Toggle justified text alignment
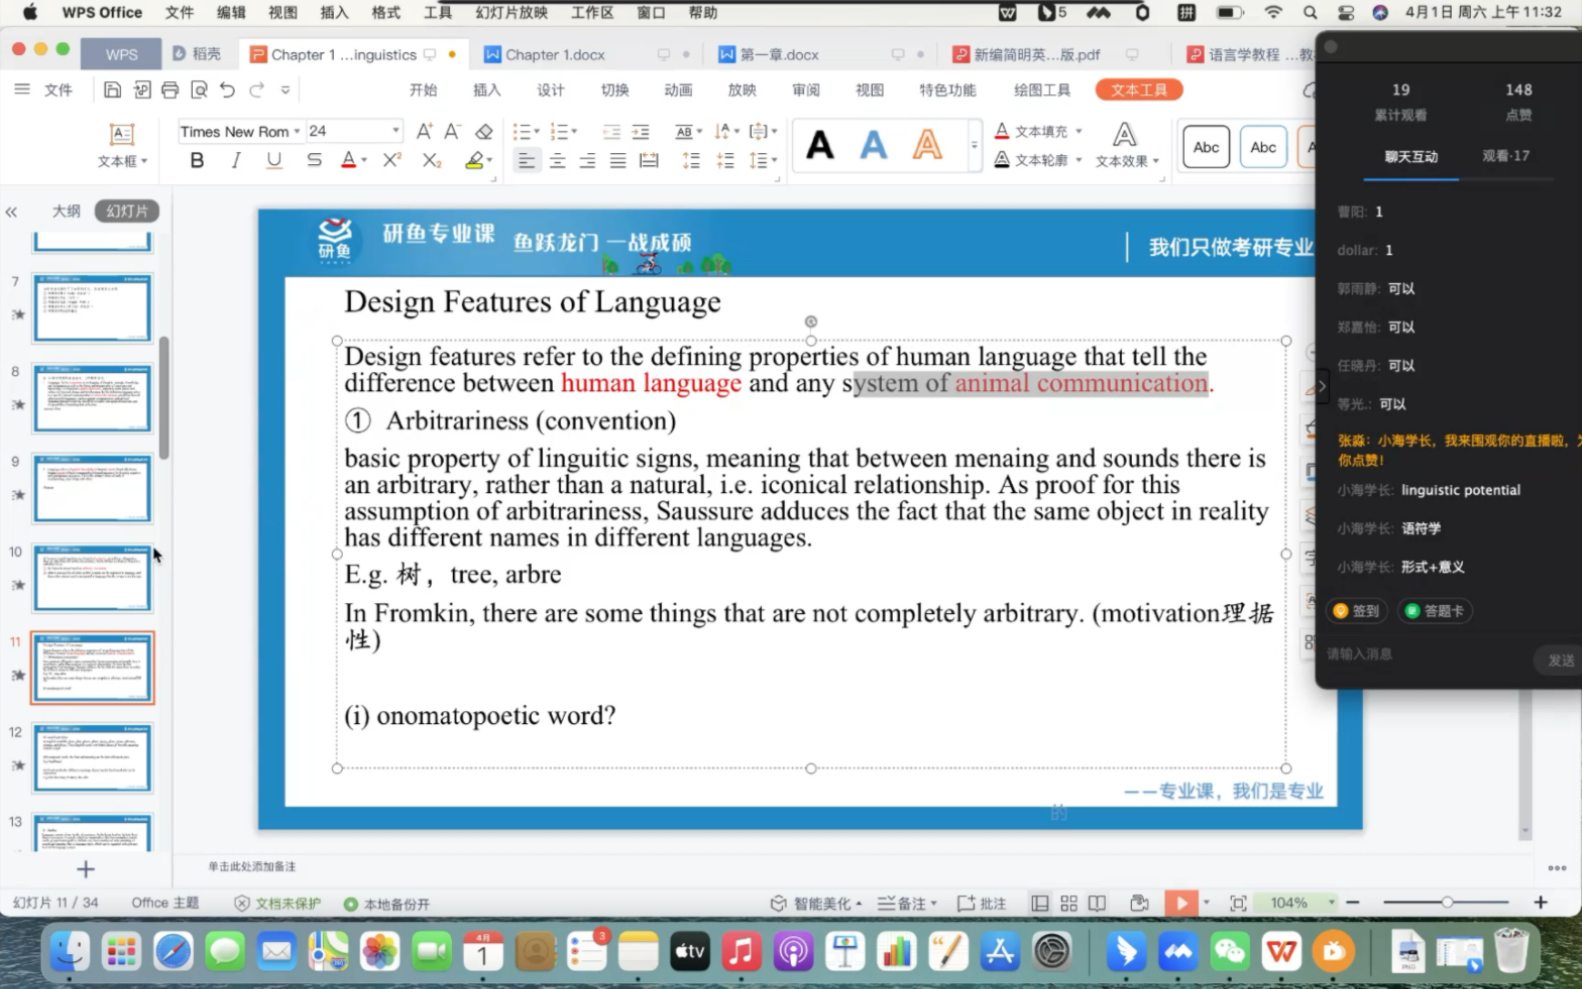 pos(618,160)
